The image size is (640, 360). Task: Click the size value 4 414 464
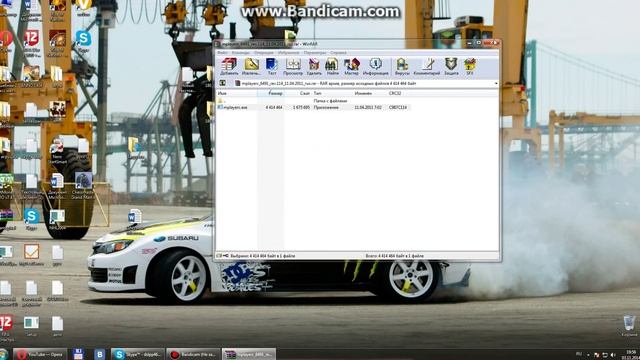274,107
